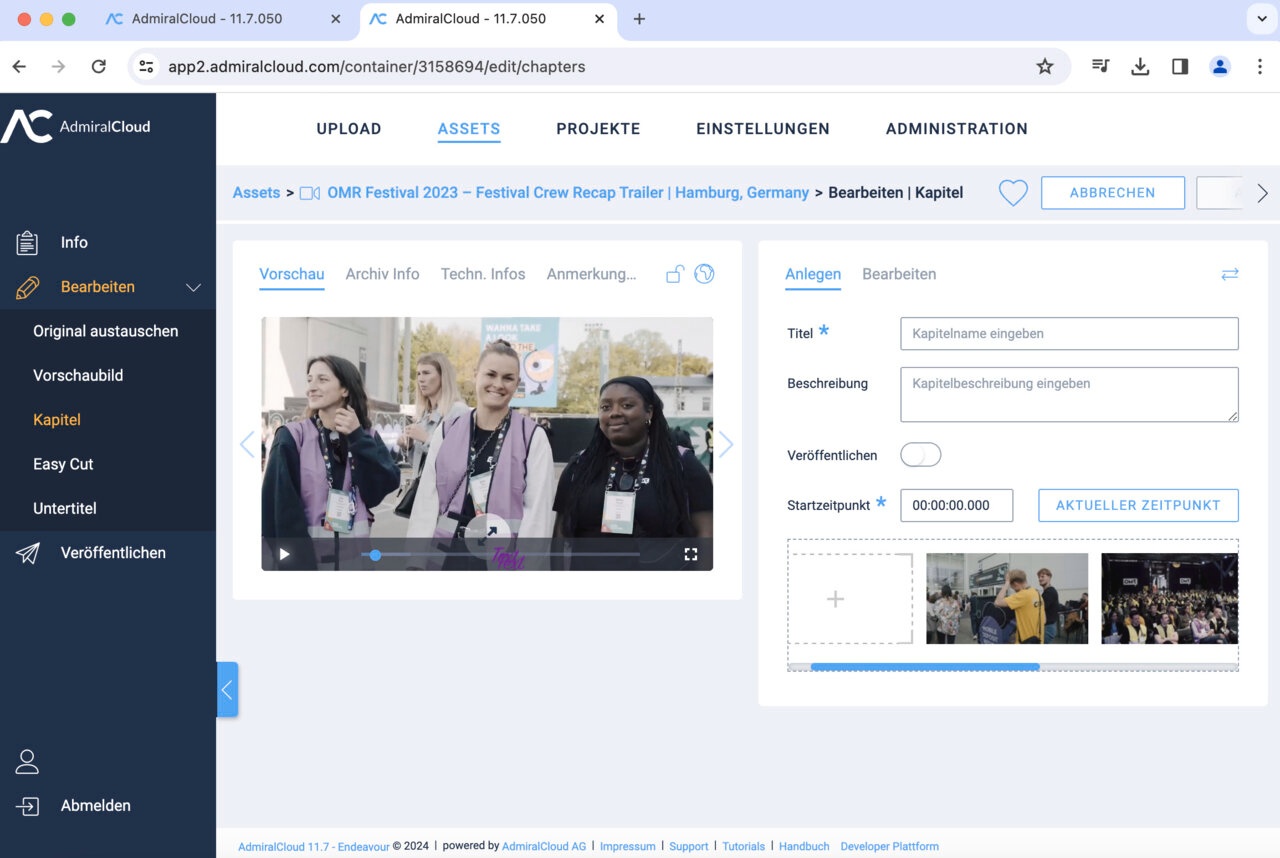Collapse the sidebar with the blue chevron

[227, 689]
